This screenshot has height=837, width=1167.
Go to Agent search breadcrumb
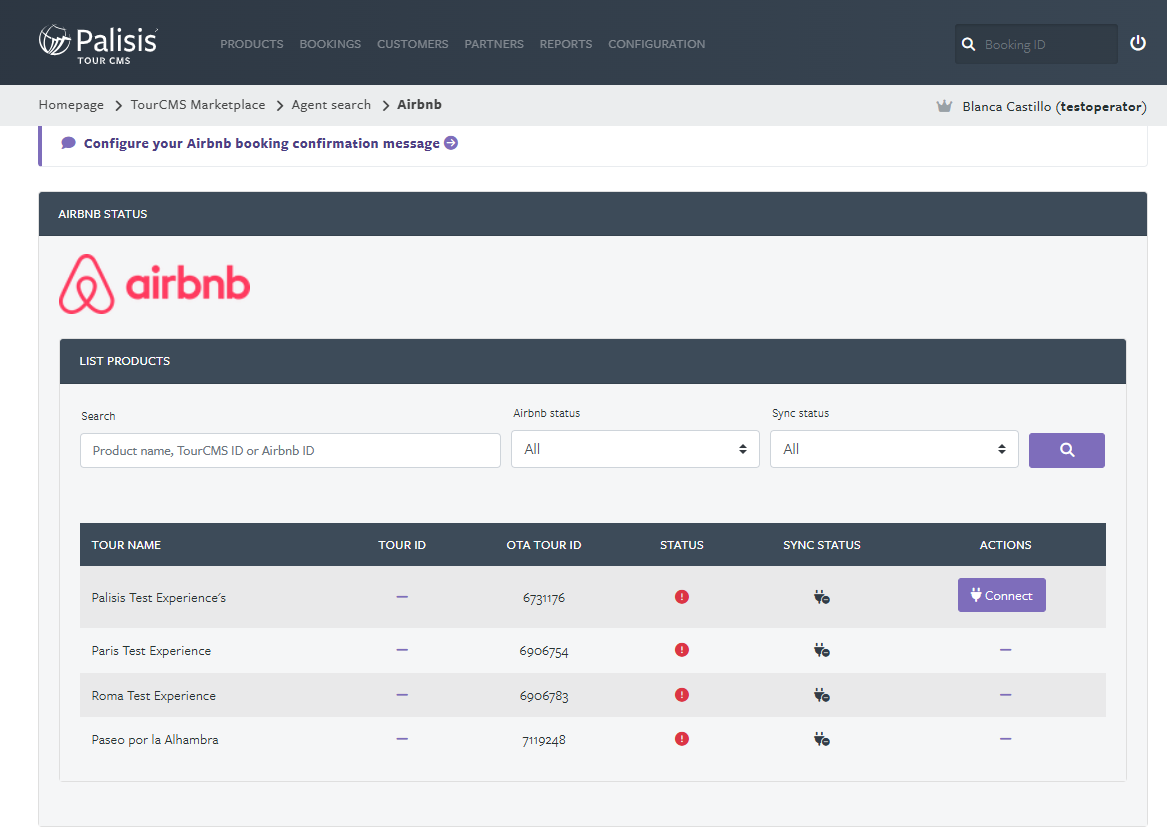point(331,105)
